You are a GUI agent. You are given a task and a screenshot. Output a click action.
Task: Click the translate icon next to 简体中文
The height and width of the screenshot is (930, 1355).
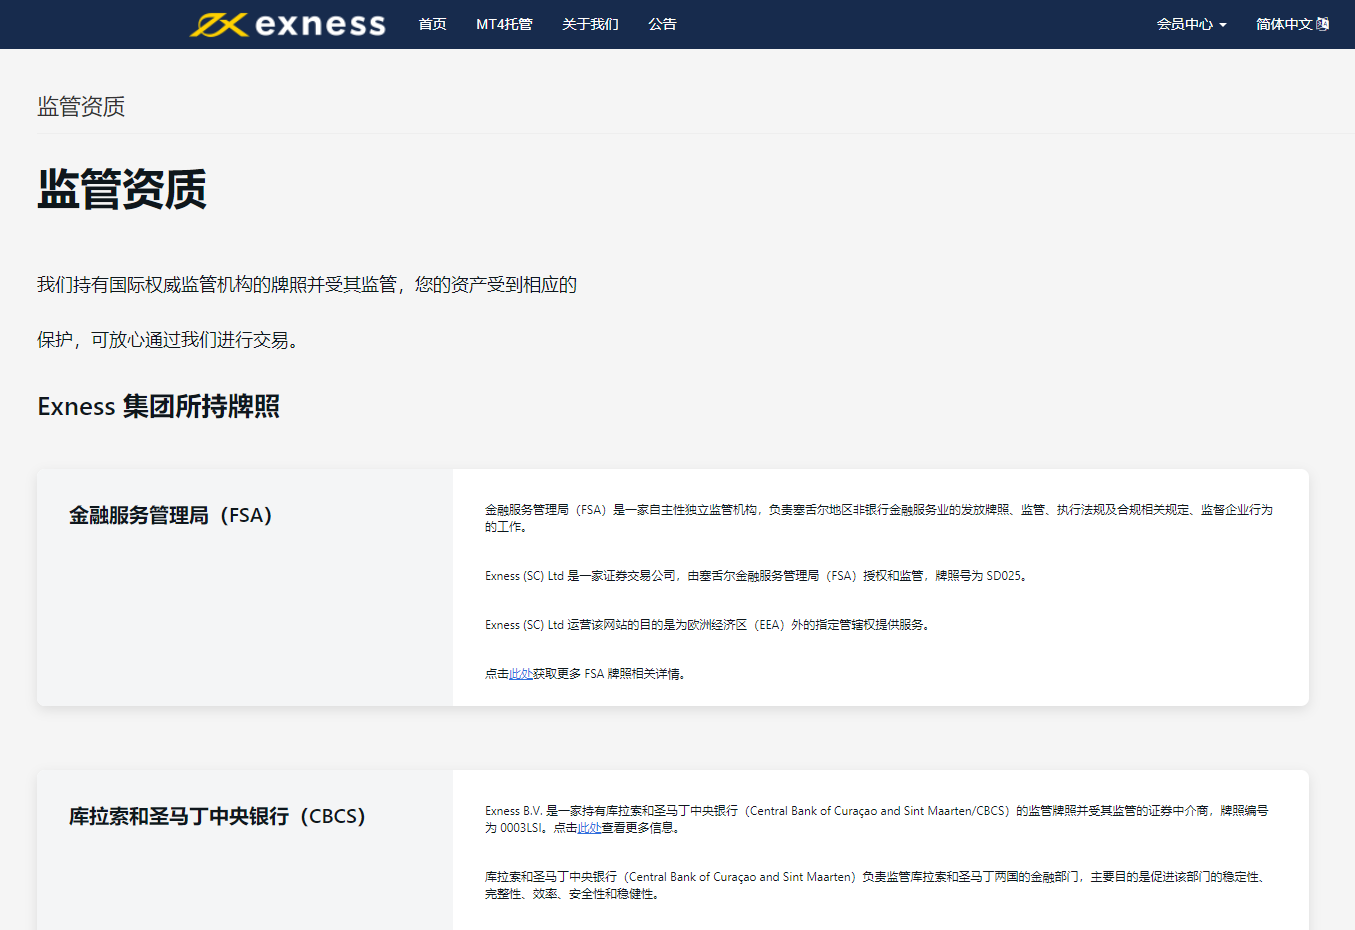click(x=1323, y=24)
